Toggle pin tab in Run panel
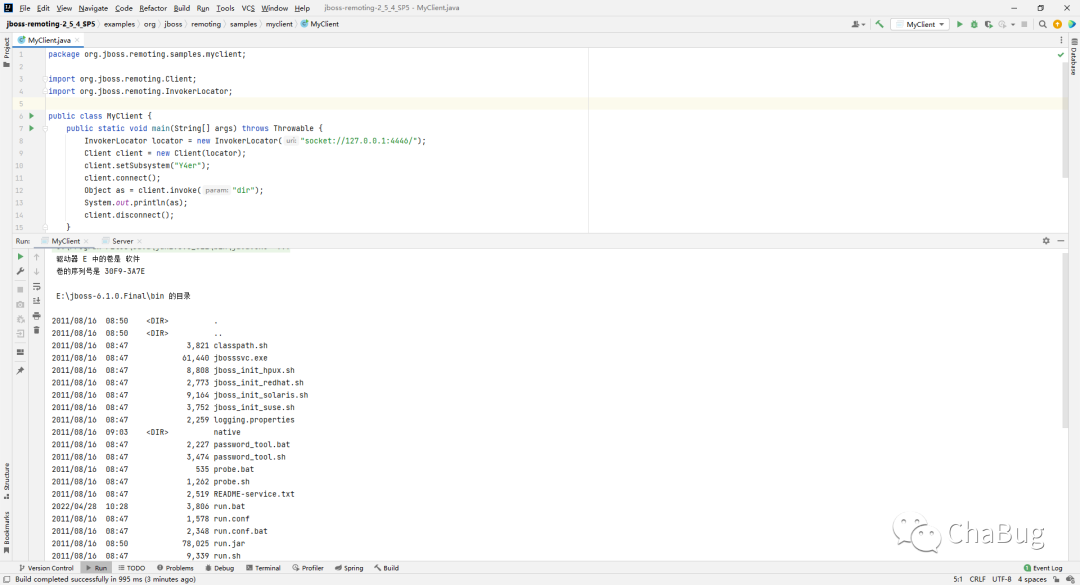Viewport: 1080px width, 585px height. click(x=20, y=371)
